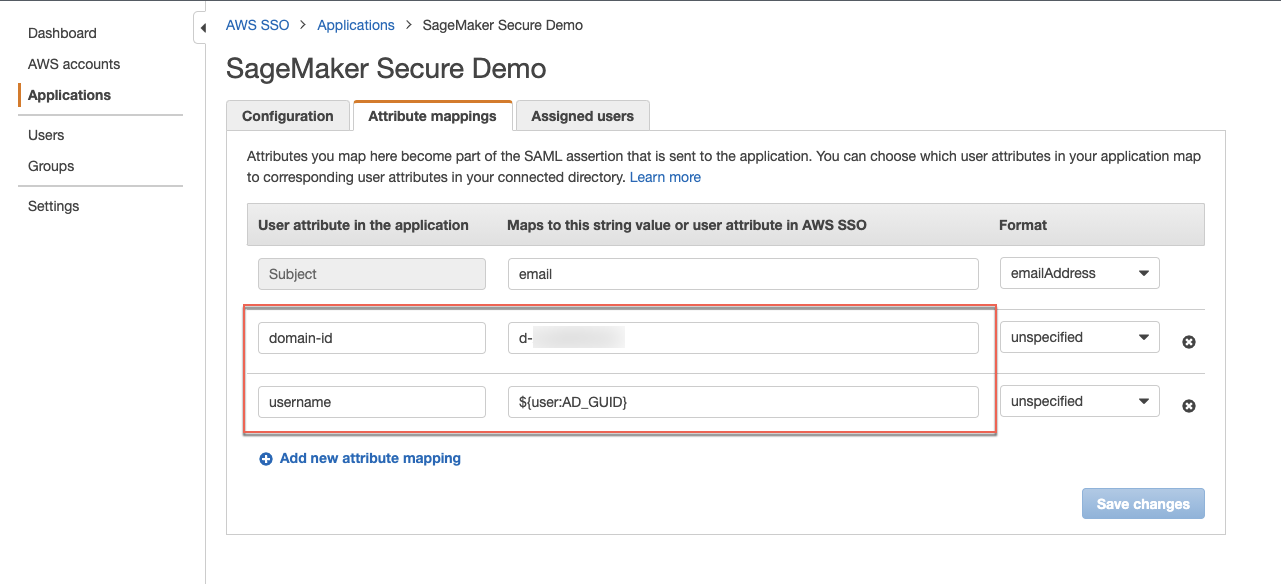1282x588 pixels.
Task: Click the AWS SSO breadcrumb link
Action: (x=257, y=25)
